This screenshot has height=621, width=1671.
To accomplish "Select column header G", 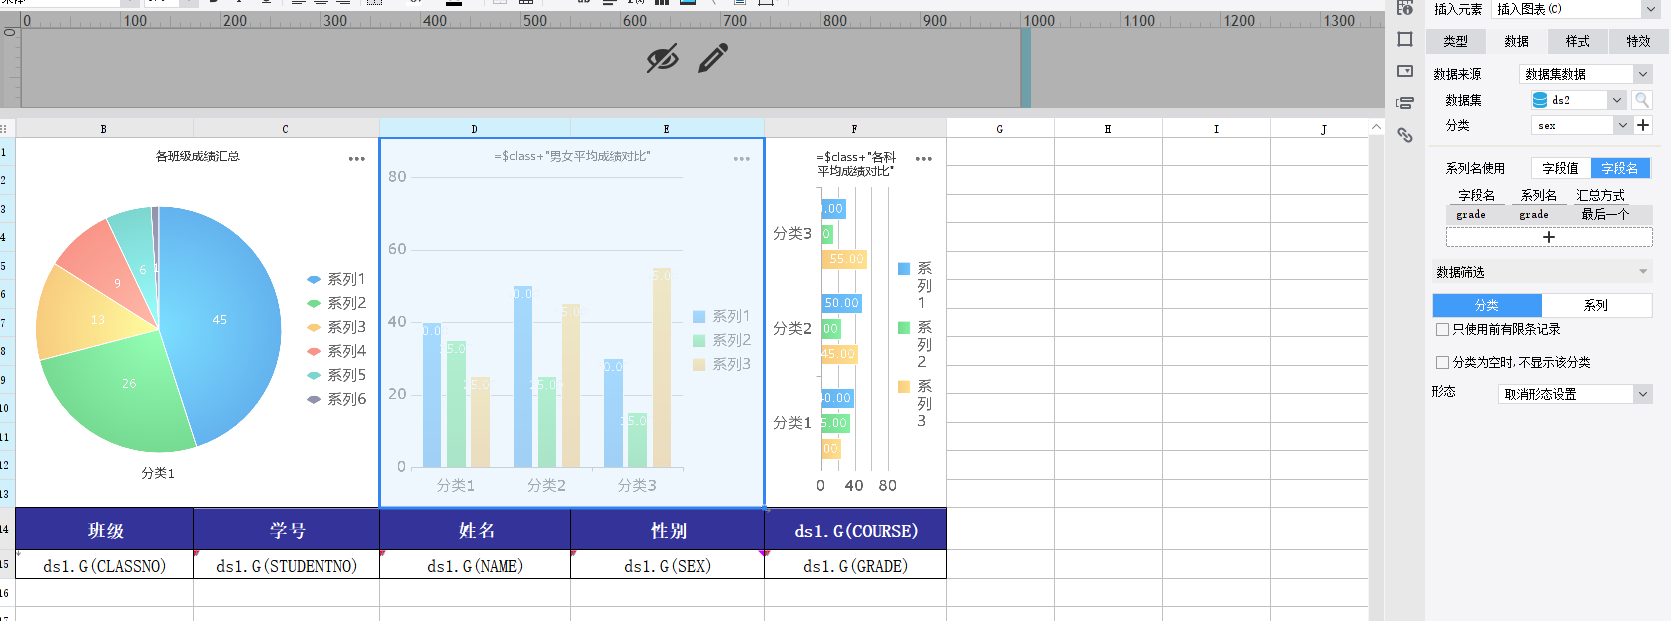I will 1000,128.
